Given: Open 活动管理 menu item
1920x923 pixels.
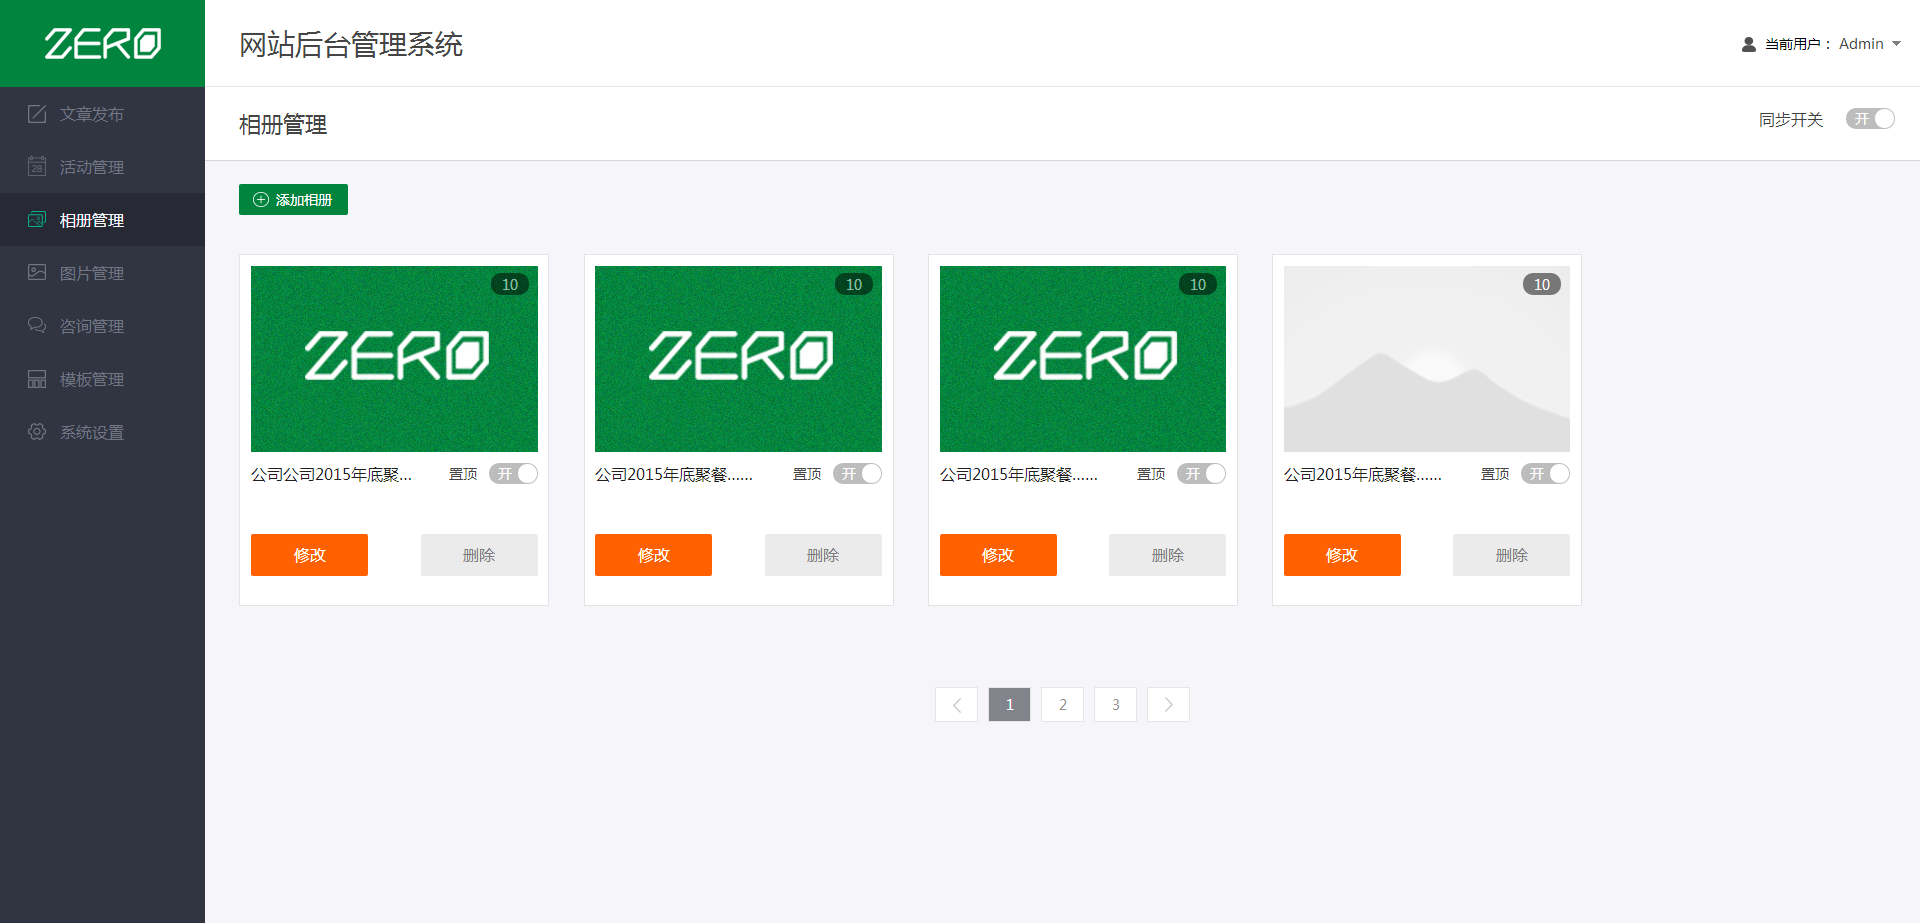Looking at the screenshot, I should tap(102, 167).
